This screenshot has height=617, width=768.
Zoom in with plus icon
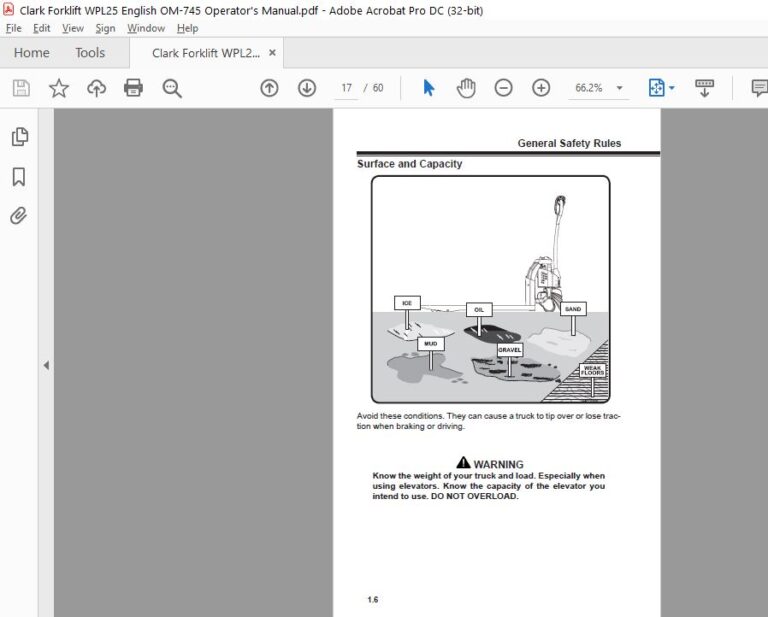click(x=541, y=88)
